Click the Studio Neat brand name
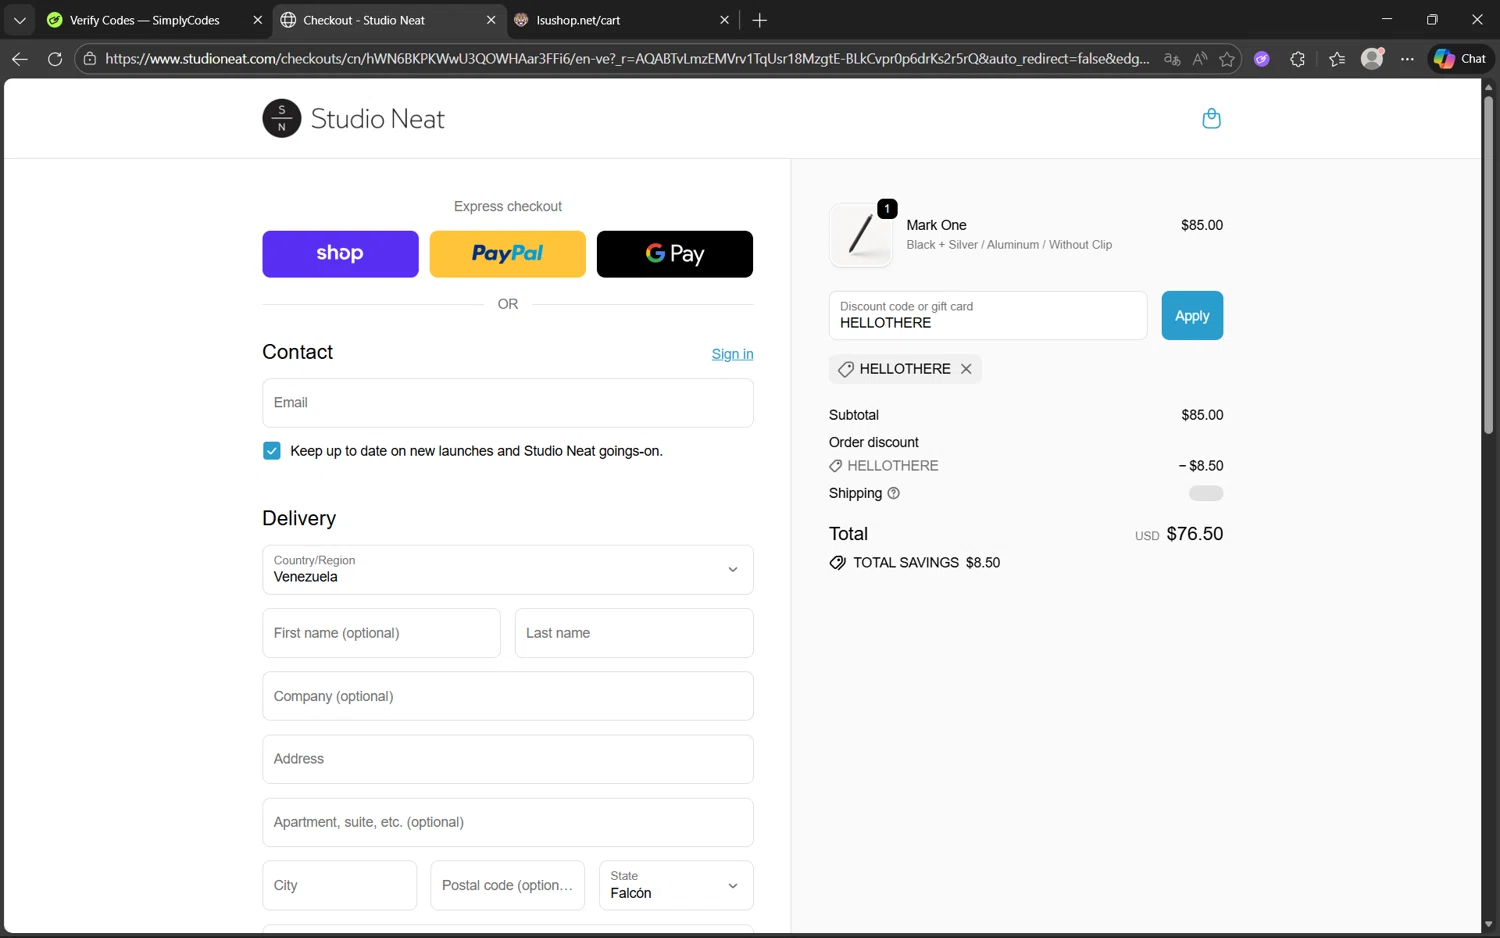1500x938 pixels. 377,119
